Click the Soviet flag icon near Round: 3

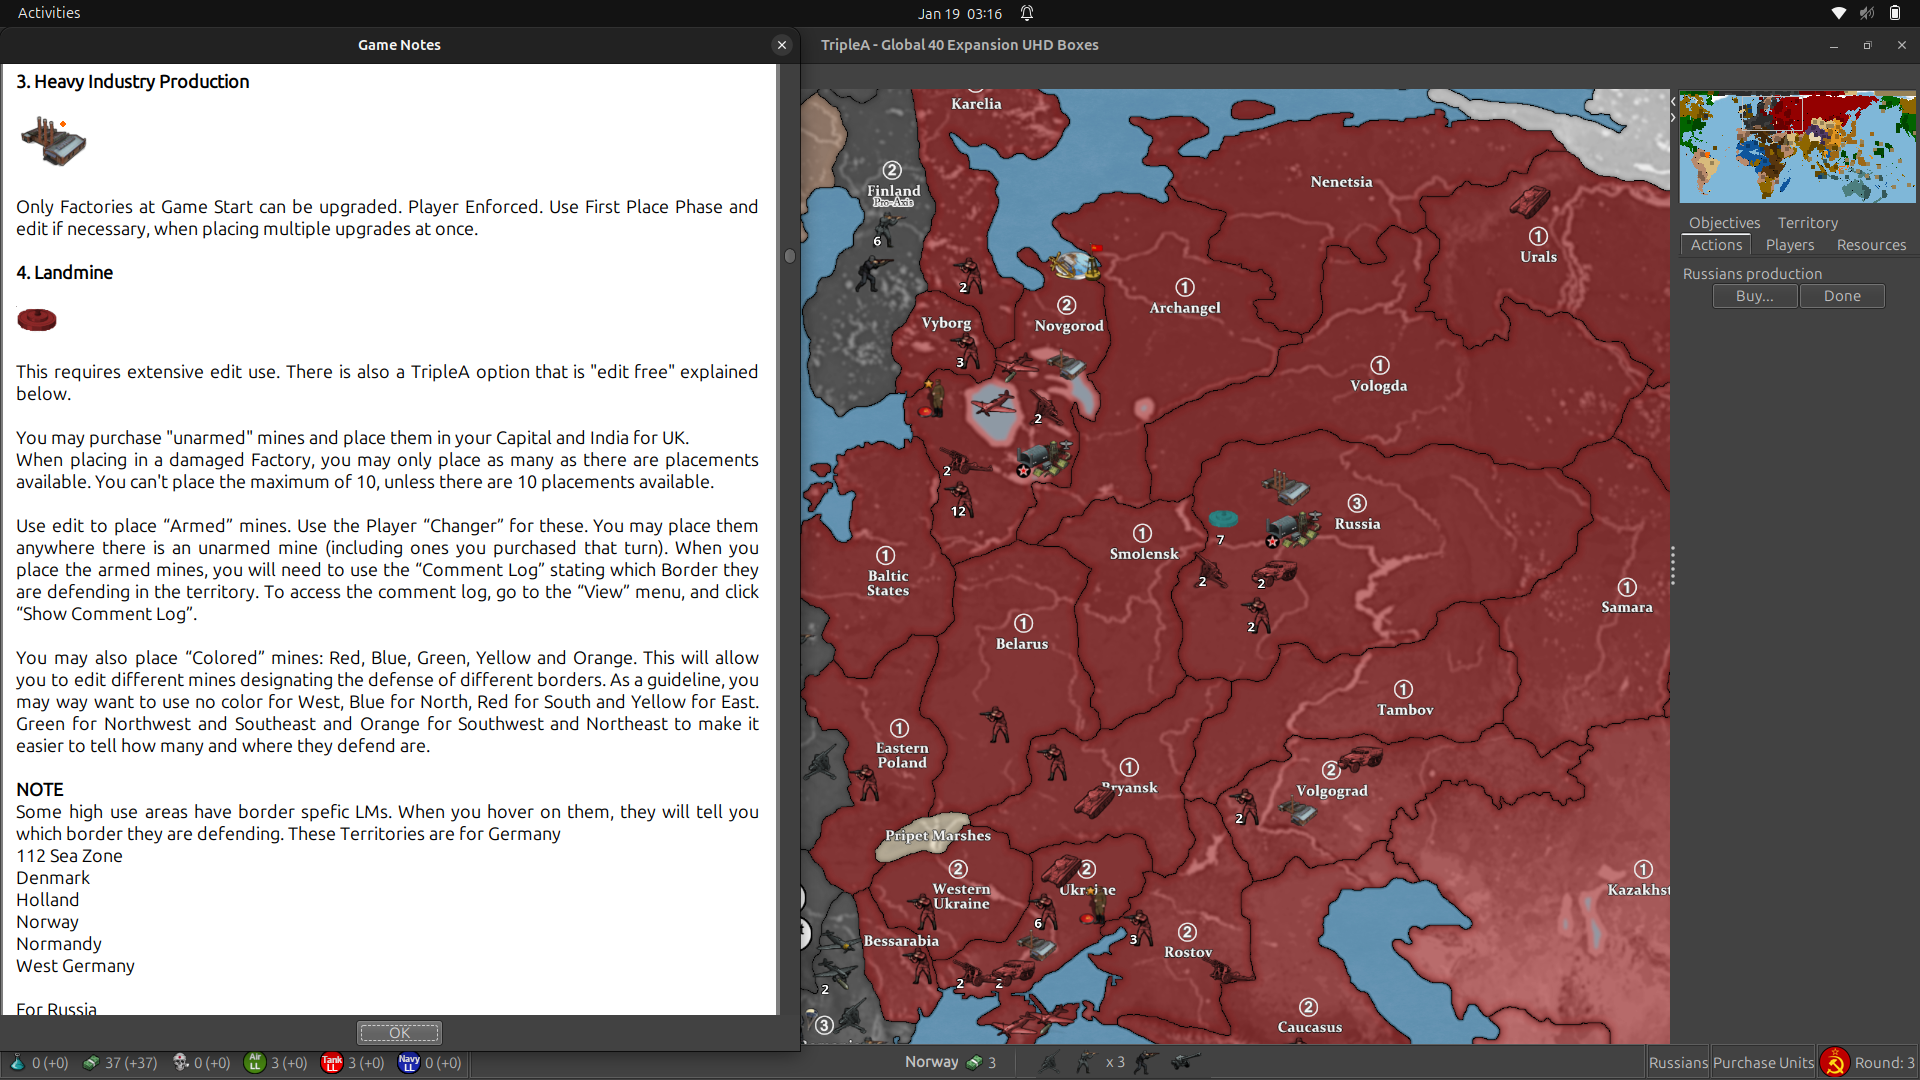tap(1836, 1062)
